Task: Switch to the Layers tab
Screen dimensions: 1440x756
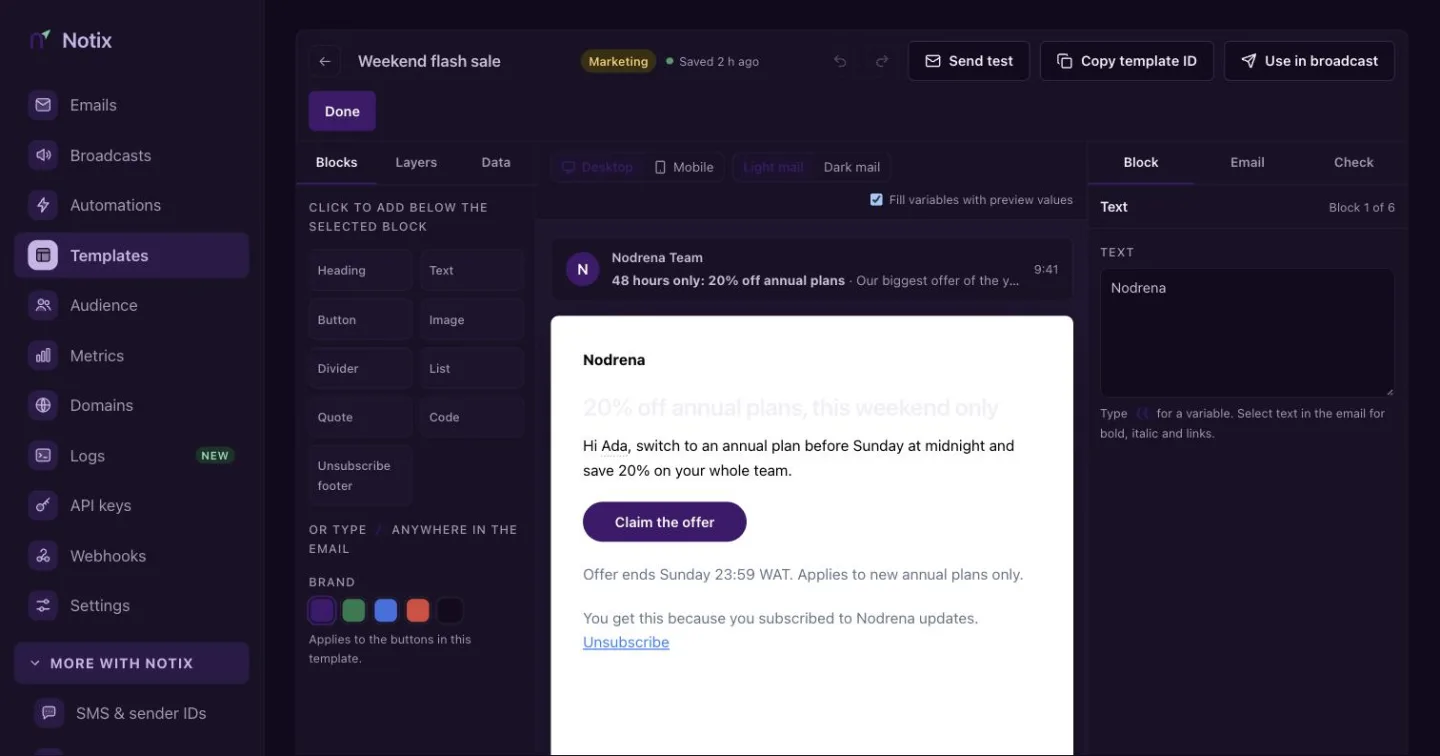Action: click(x=416, y=162)
